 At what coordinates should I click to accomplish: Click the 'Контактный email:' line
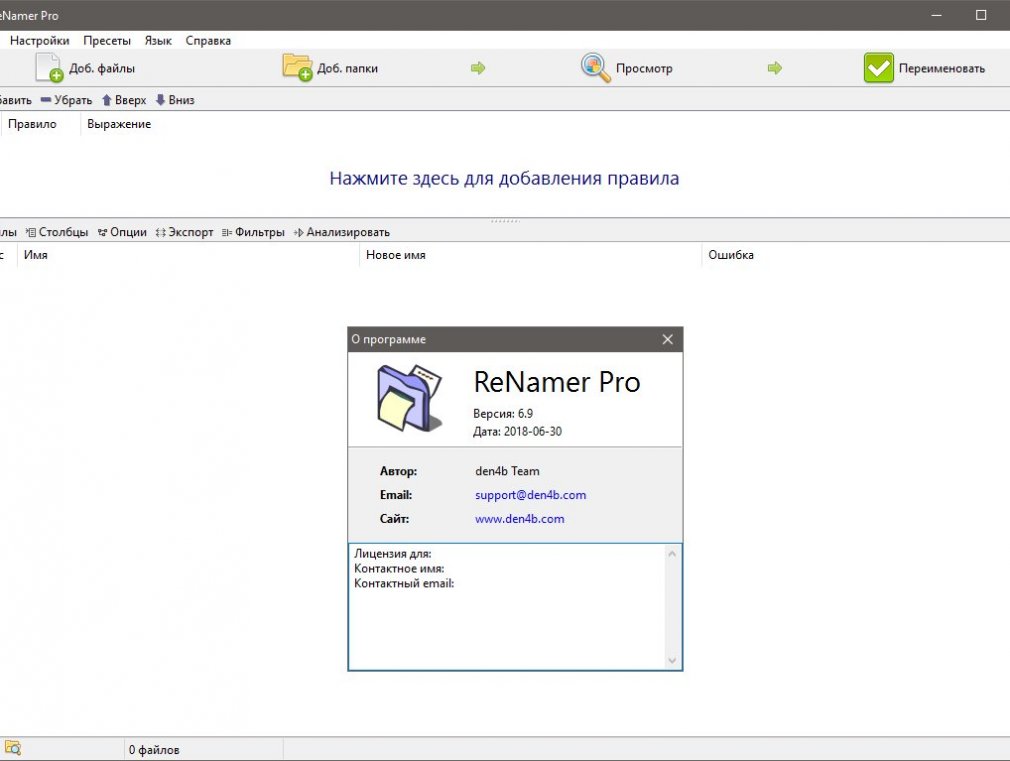pyautogui.click(x=405, y=583)
